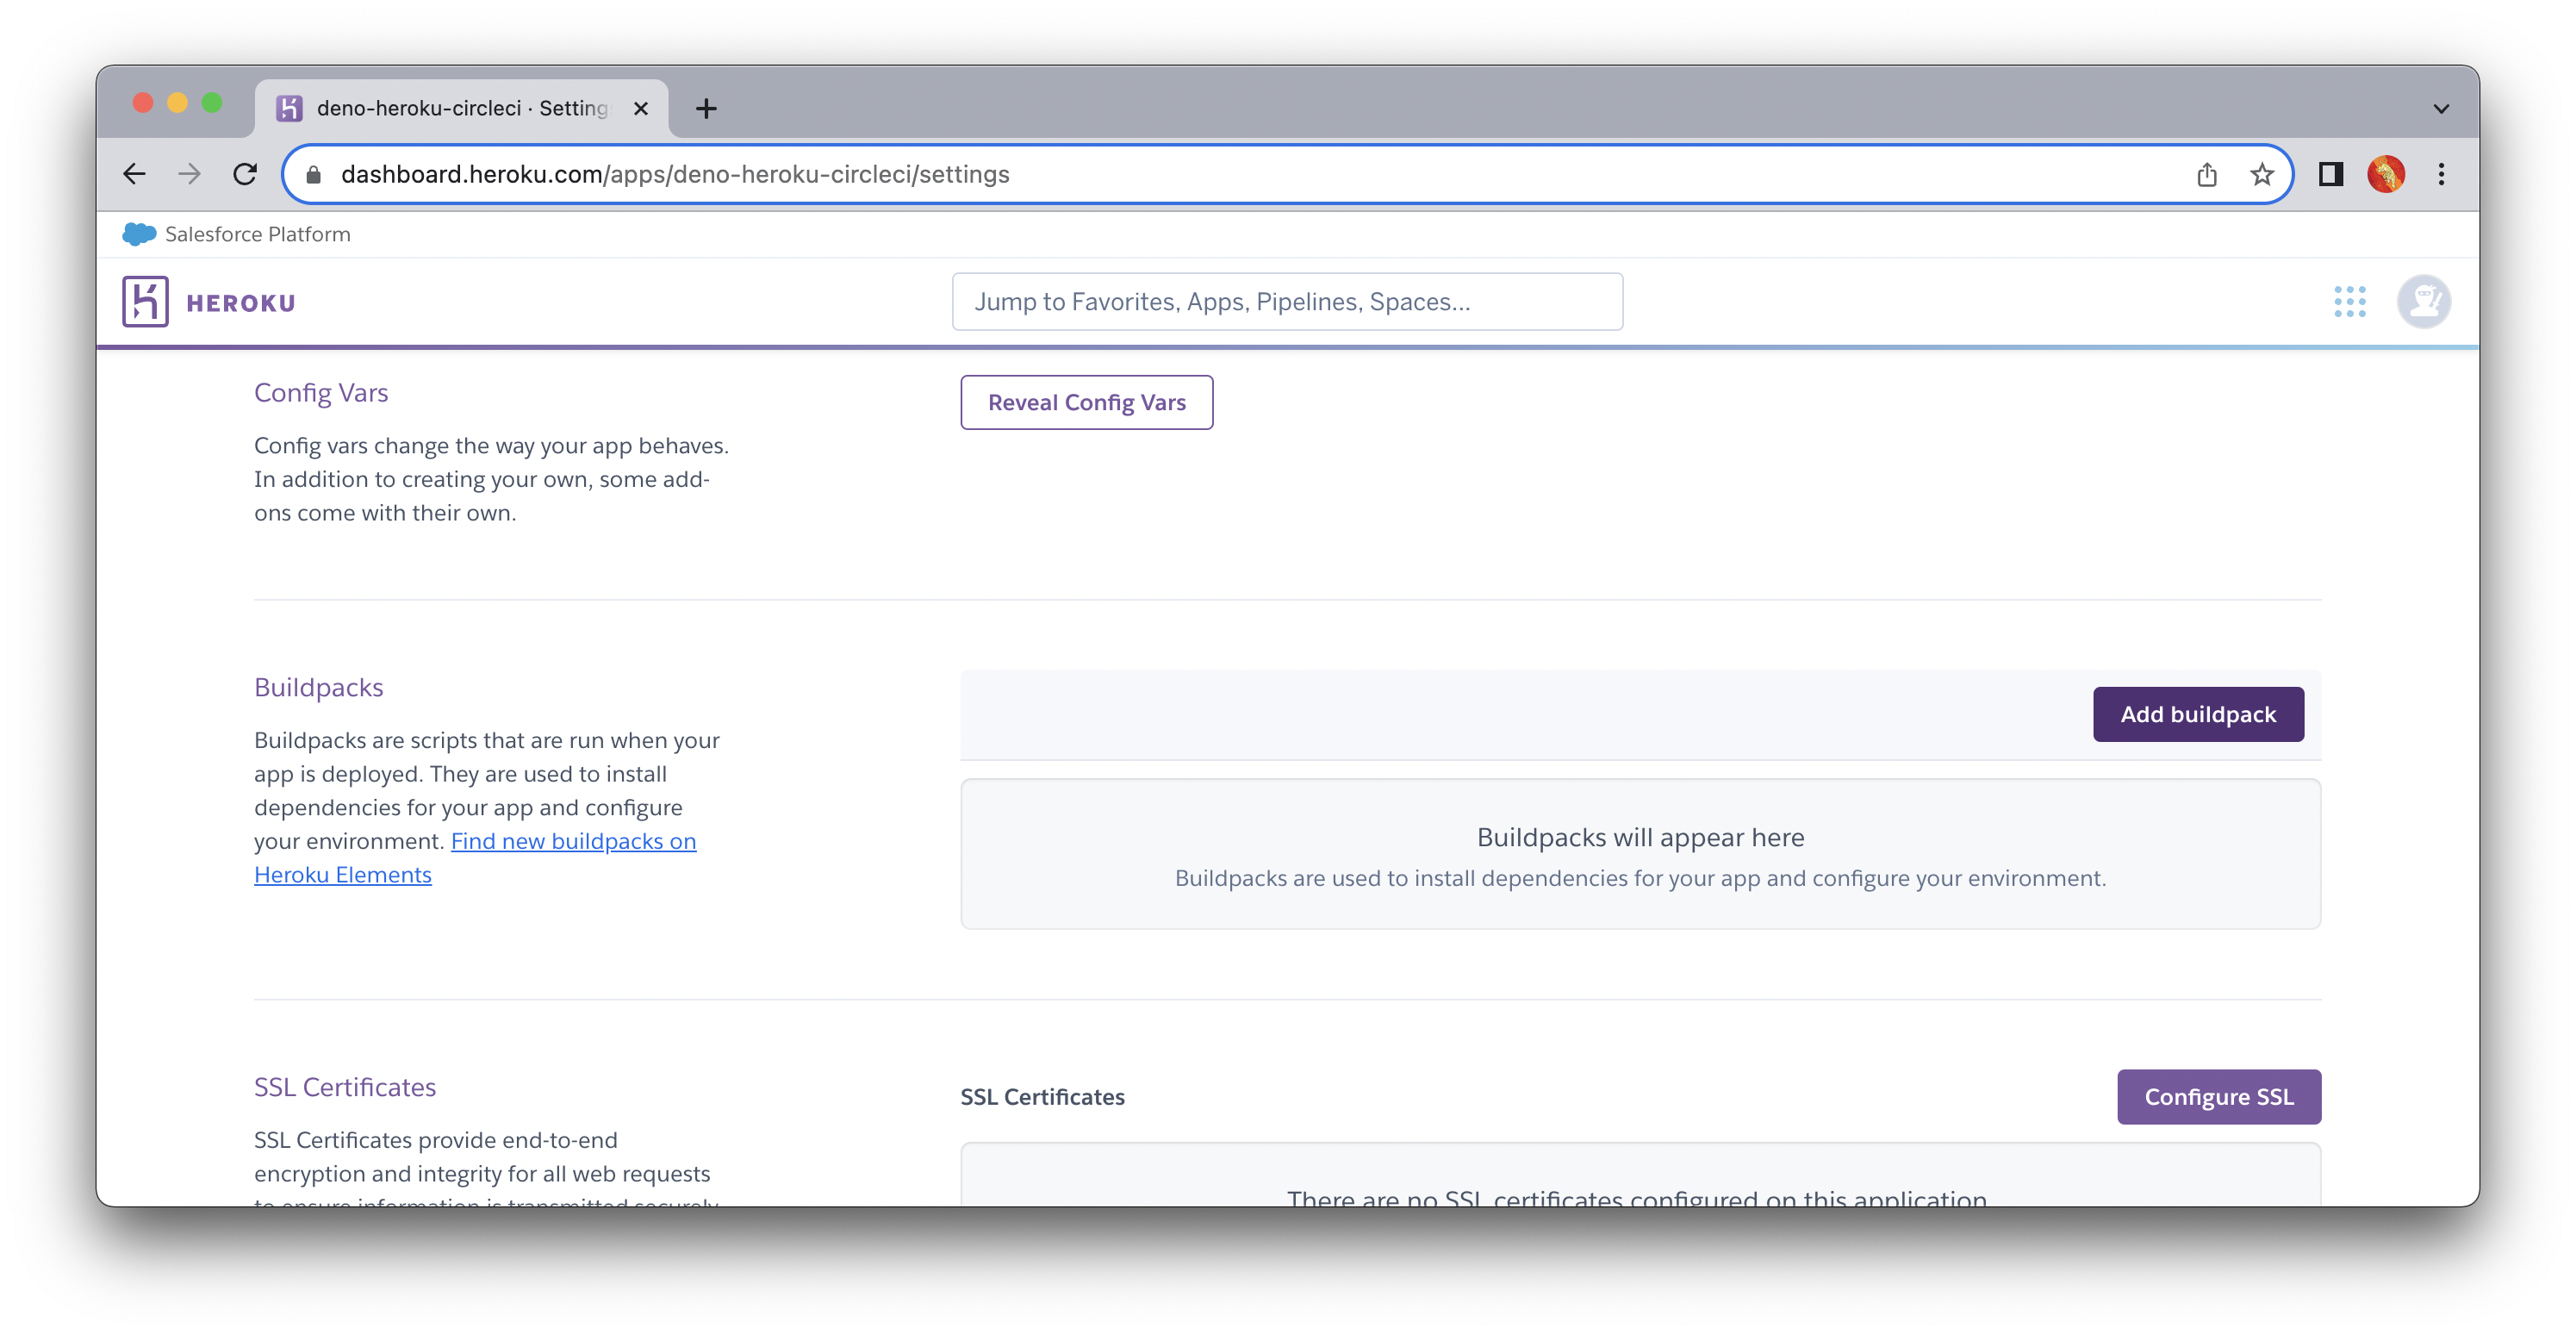The image size is (2576, 1334).
Task: Click the share icon in address bar
Action: (x=2206, y=175)
